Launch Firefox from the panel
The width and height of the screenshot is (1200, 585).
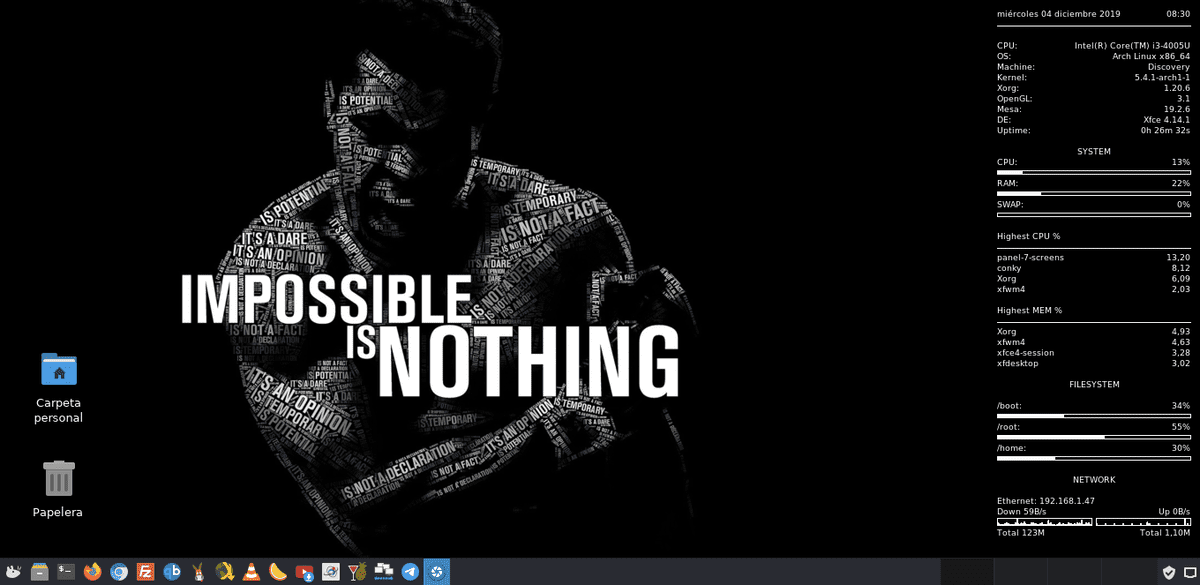pyautogui.click(x=93, y=572)
